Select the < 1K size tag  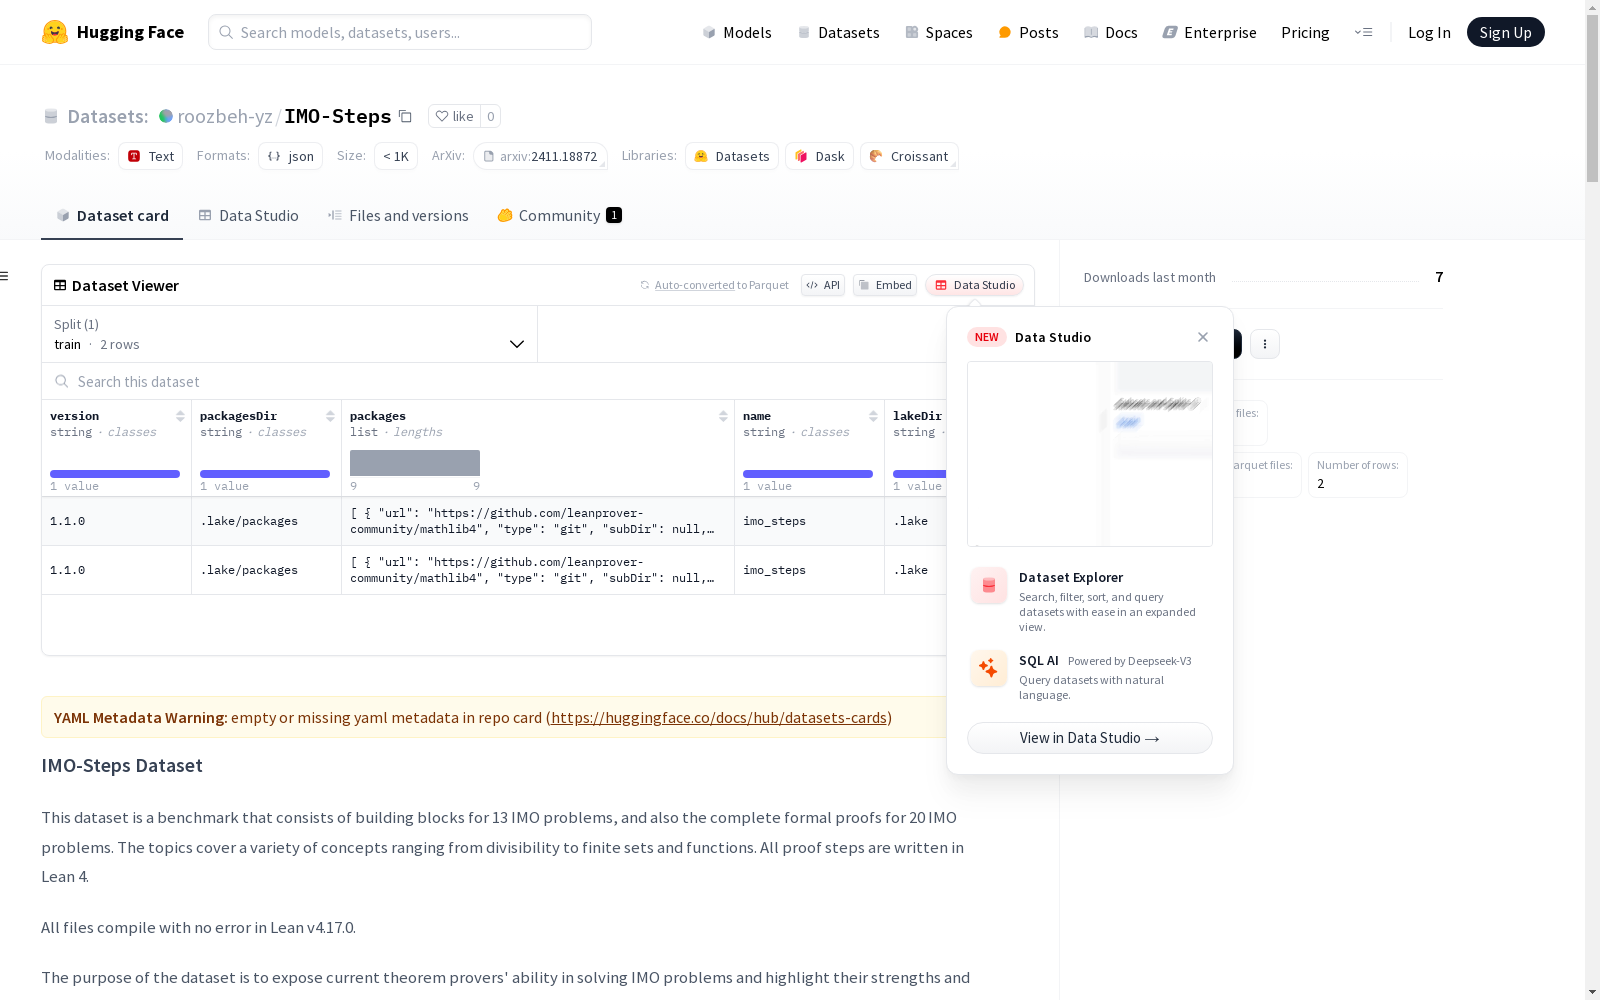pyautogui.click(x=396, y=156)
